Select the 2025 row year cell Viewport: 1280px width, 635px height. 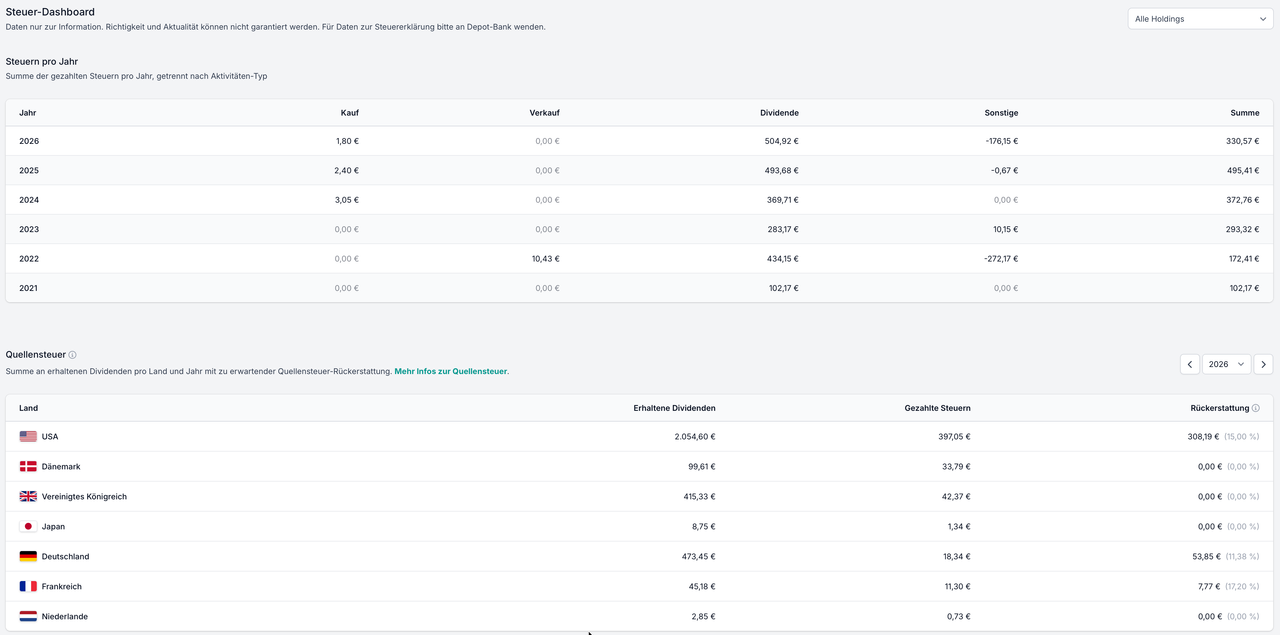(x=29, y=171)
